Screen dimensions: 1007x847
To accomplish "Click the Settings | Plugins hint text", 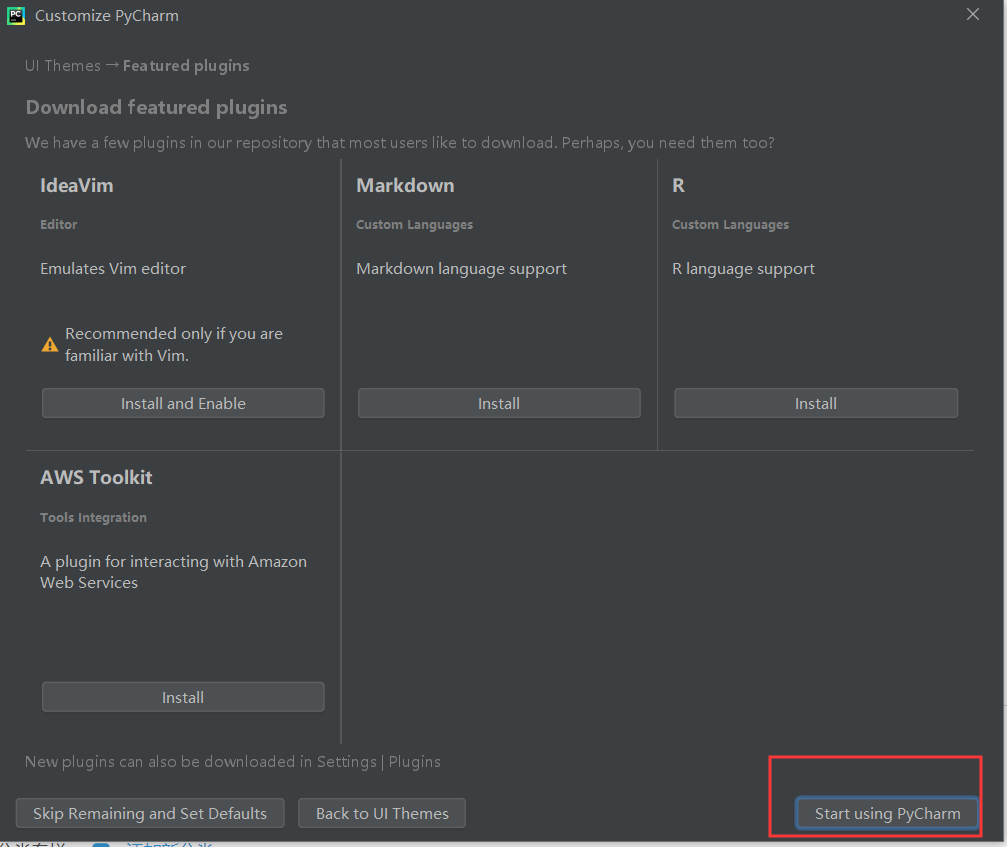I will [232, 762].
